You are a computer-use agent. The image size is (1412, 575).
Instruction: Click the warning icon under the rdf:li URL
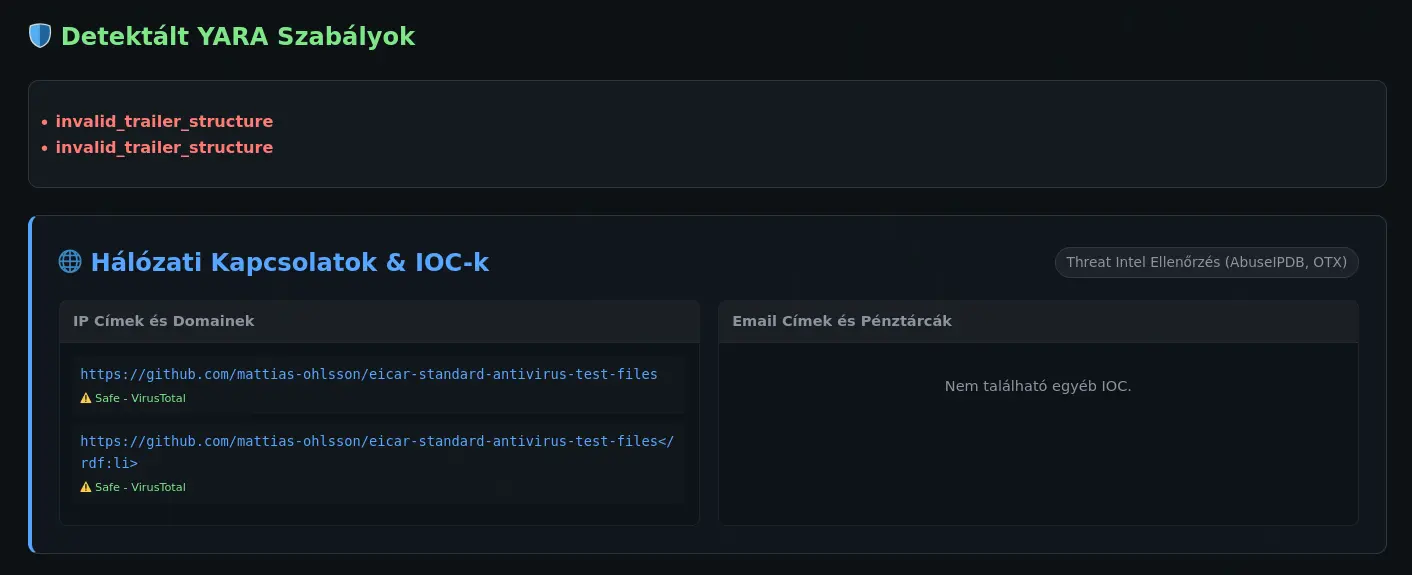(85, 487)
